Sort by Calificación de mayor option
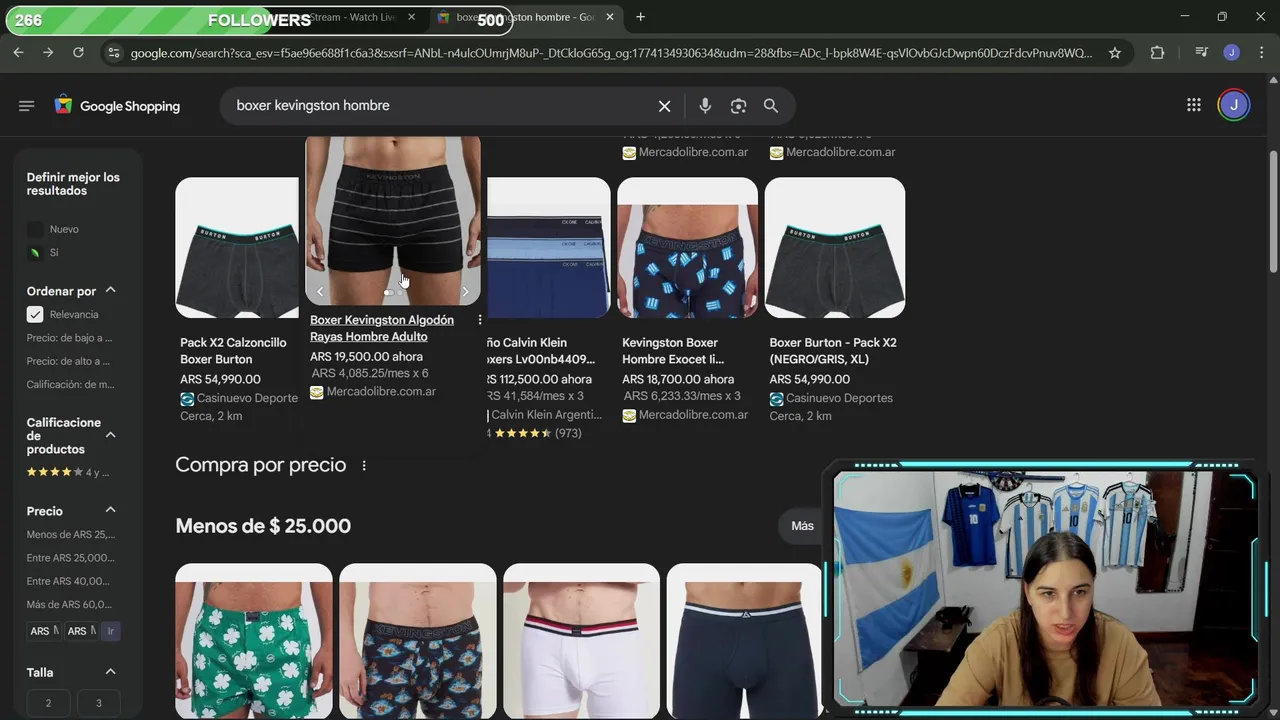 point(71,384)
